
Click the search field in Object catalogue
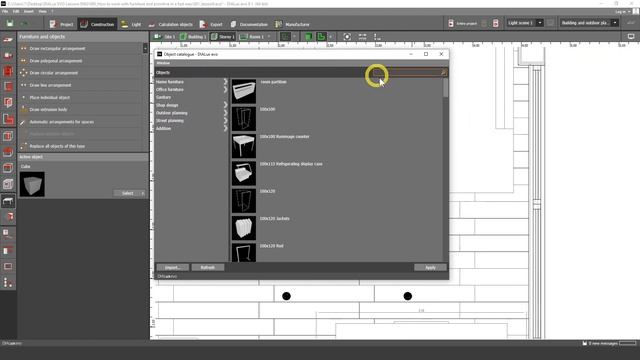pos(411,73)
